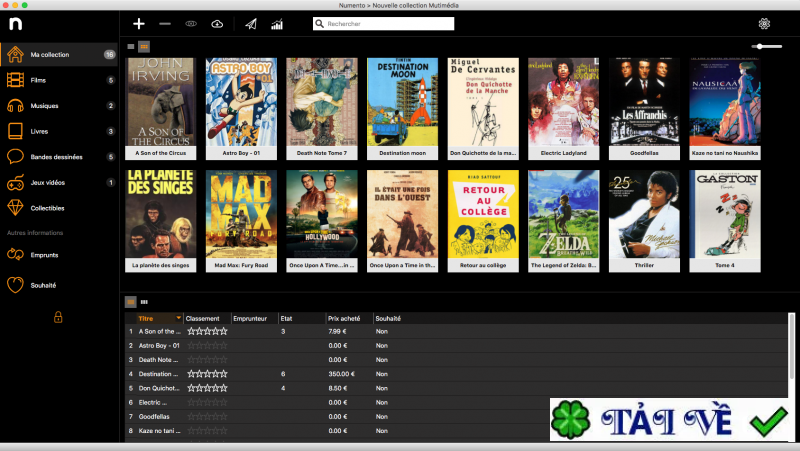
Task: Toggle the eye preview icon in toolbar
Action: [191, 23]
